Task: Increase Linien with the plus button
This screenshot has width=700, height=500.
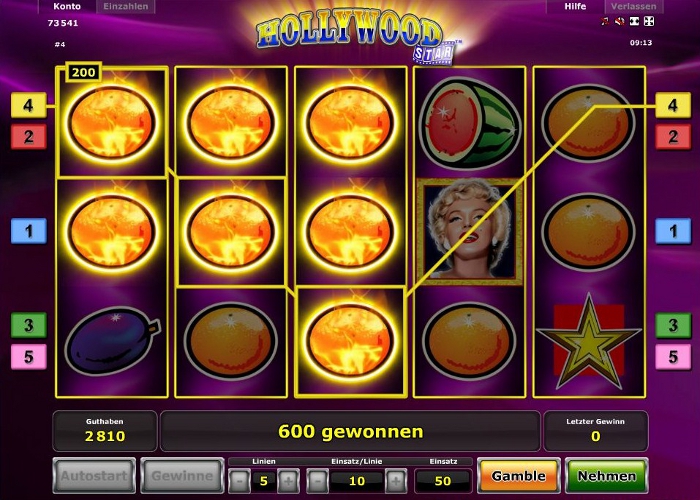Action: point(288,481)
